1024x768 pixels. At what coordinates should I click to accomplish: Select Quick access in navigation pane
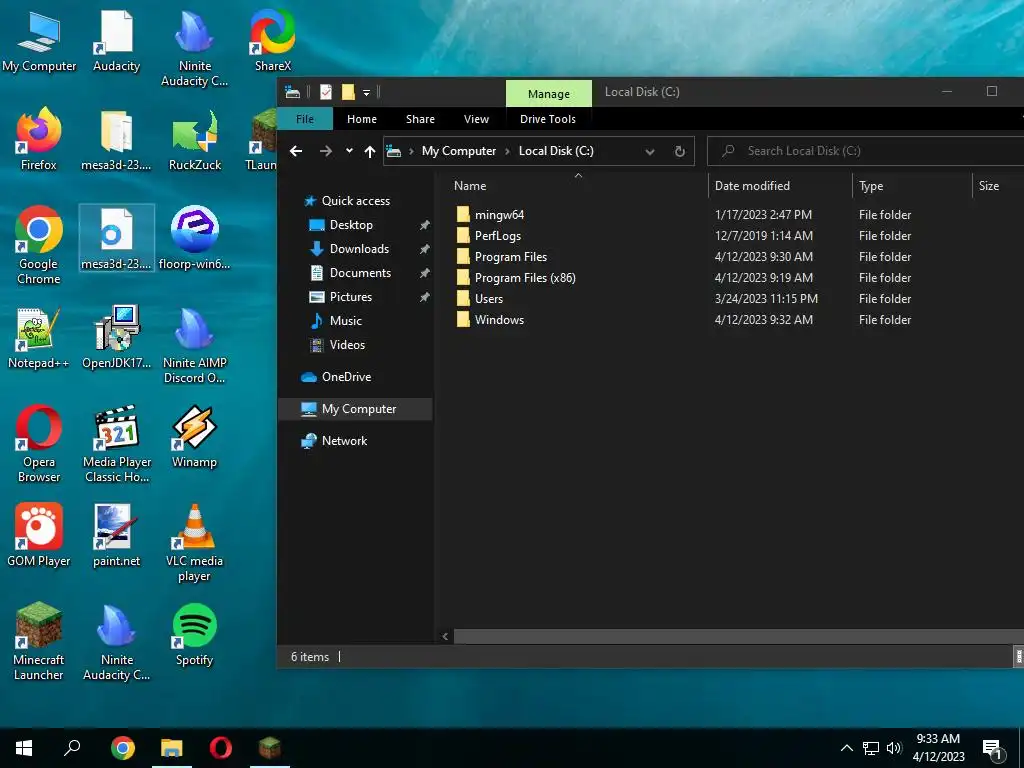pyautogui.click(x=356, y=201)
